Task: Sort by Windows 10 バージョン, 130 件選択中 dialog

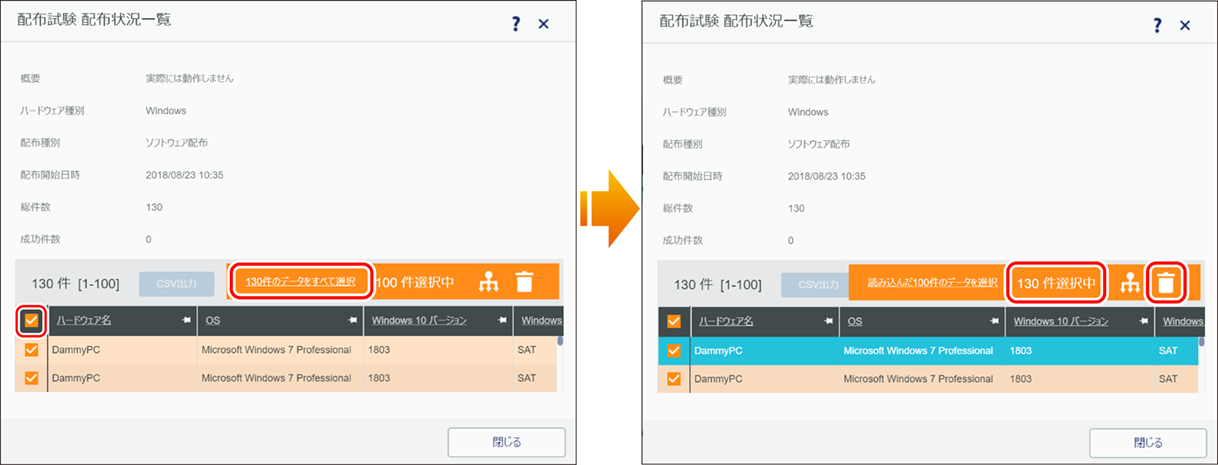Action: pyautogui.click(x=1059, y=321)
